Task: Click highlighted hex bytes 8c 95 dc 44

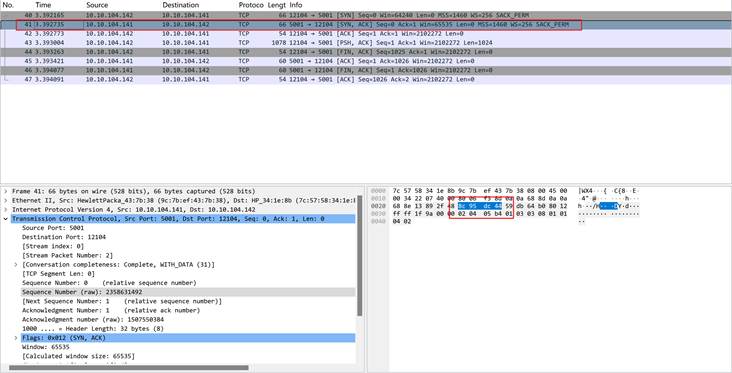Action: pyautogui.click(x=480, y=206)
